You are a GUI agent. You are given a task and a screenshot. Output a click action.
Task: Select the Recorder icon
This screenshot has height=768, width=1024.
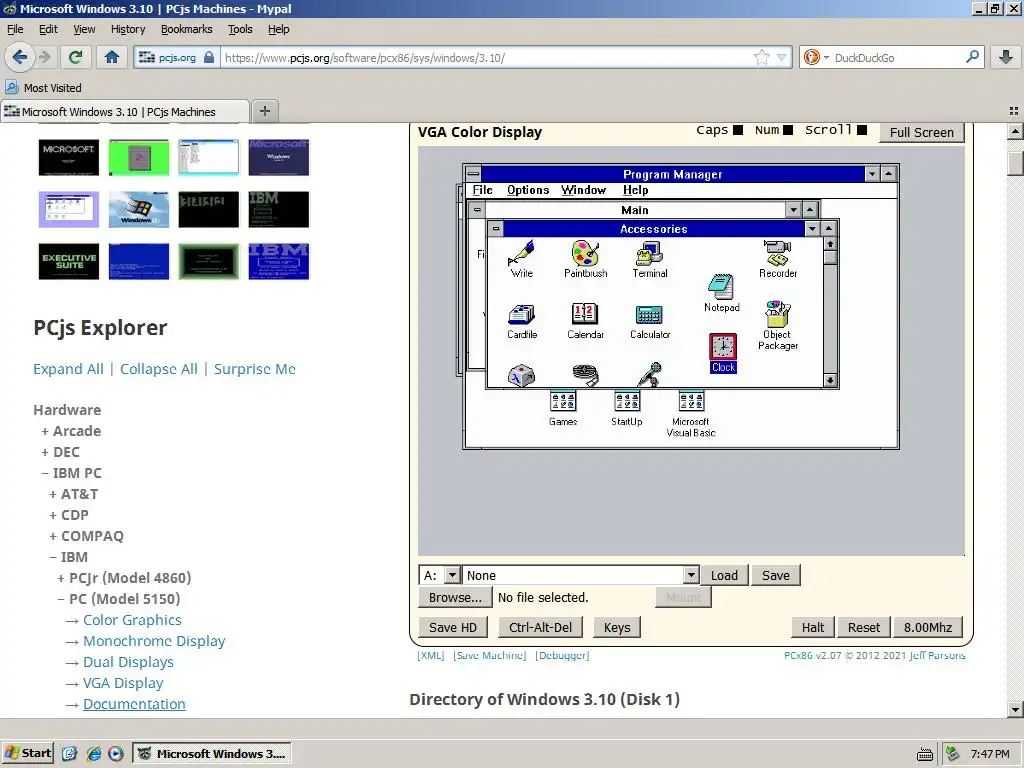(777, 259)
